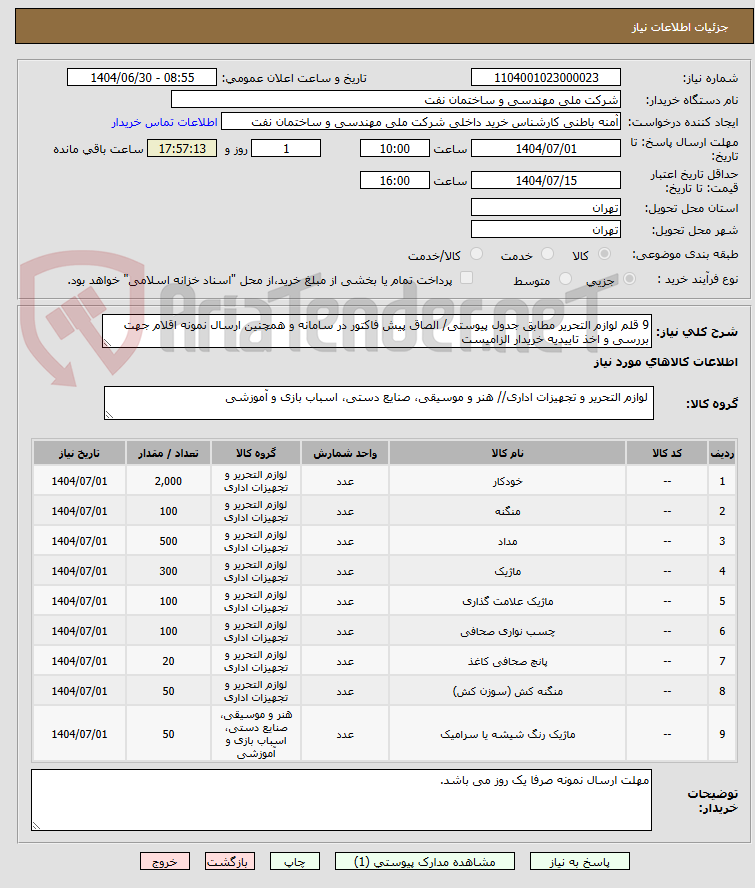Click the گروه کالا text area
755x888 pixels.
click(x=379, y=403)
